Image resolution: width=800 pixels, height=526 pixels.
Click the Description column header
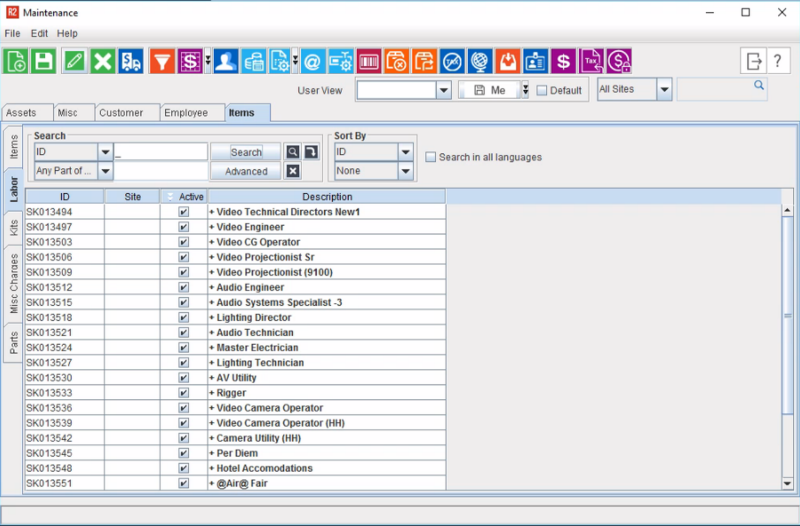(326, 197)
